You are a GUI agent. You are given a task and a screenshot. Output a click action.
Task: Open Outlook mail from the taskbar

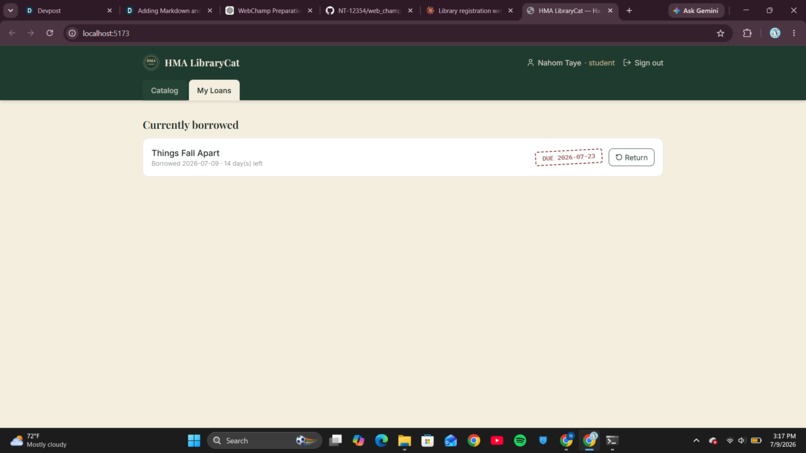tap(451, 441)
